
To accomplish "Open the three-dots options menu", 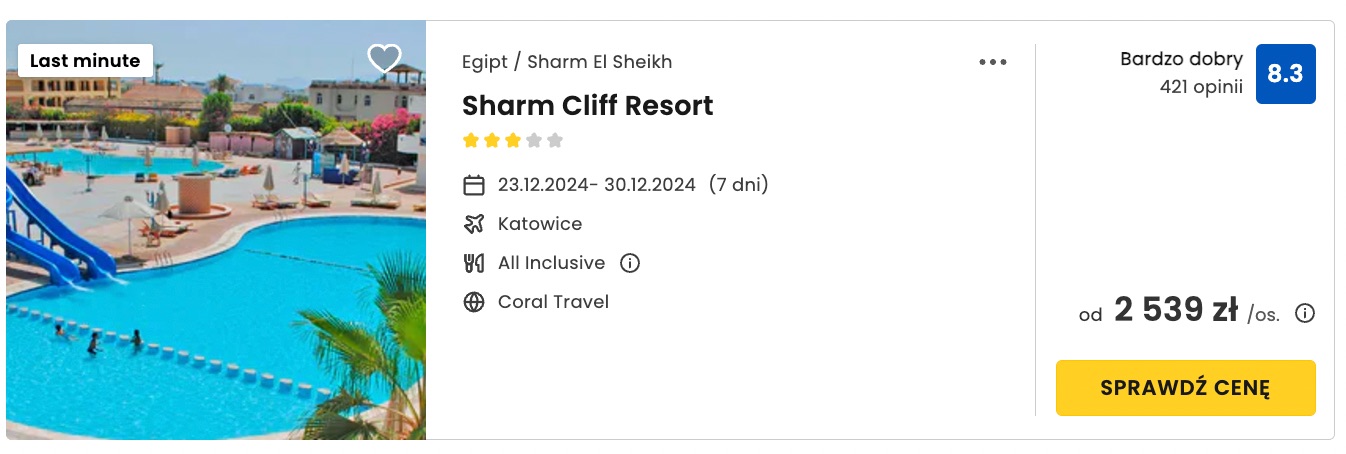I will pyautogui.click(x=993, y=62).
